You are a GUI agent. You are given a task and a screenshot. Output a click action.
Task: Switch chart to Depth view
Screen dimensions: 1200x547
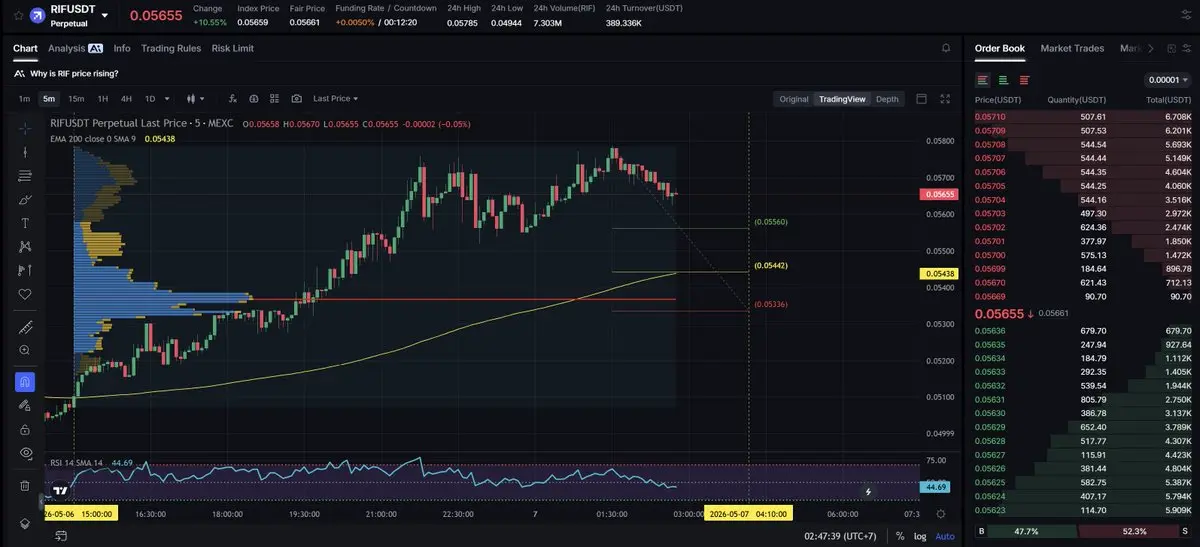(887, 99)
